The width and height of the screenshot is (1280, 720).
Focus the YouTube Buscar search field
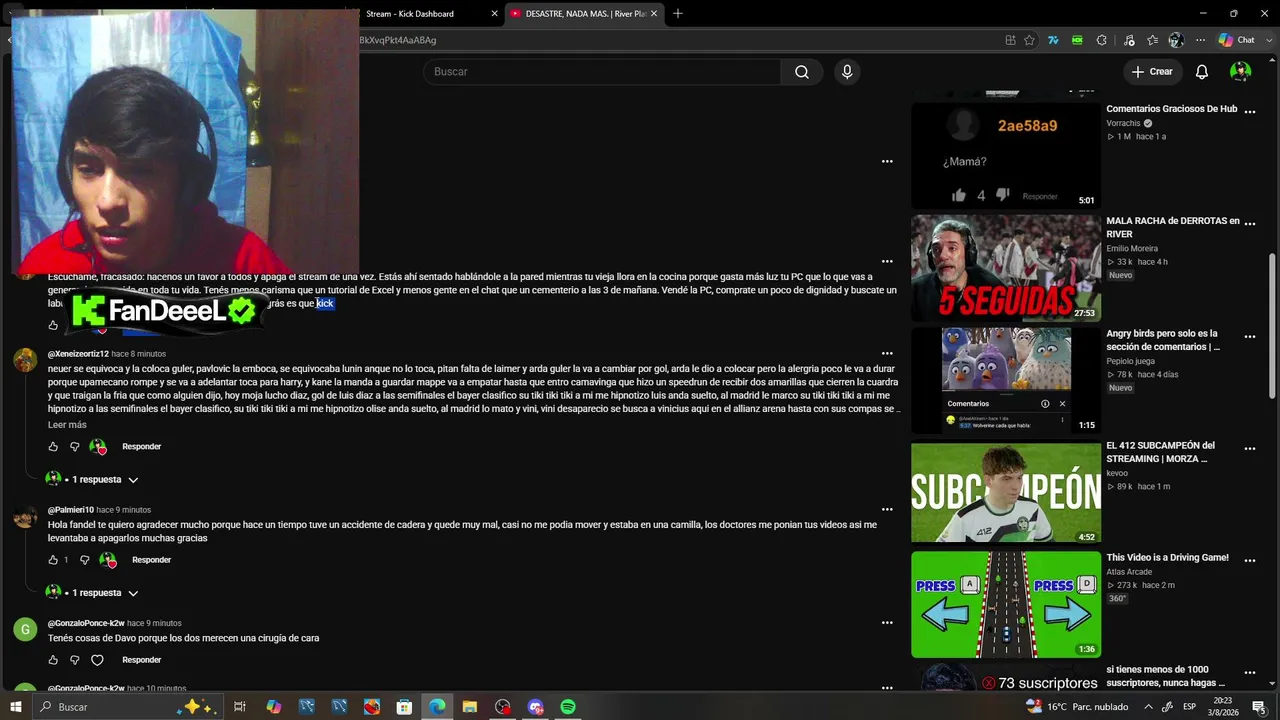pos(602,72)
